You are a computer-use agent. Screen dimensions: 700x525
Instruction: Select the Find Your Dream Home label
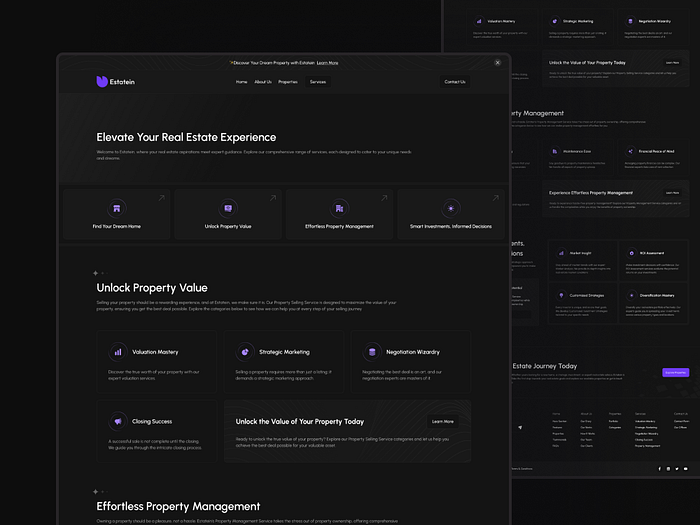point(117,226)
